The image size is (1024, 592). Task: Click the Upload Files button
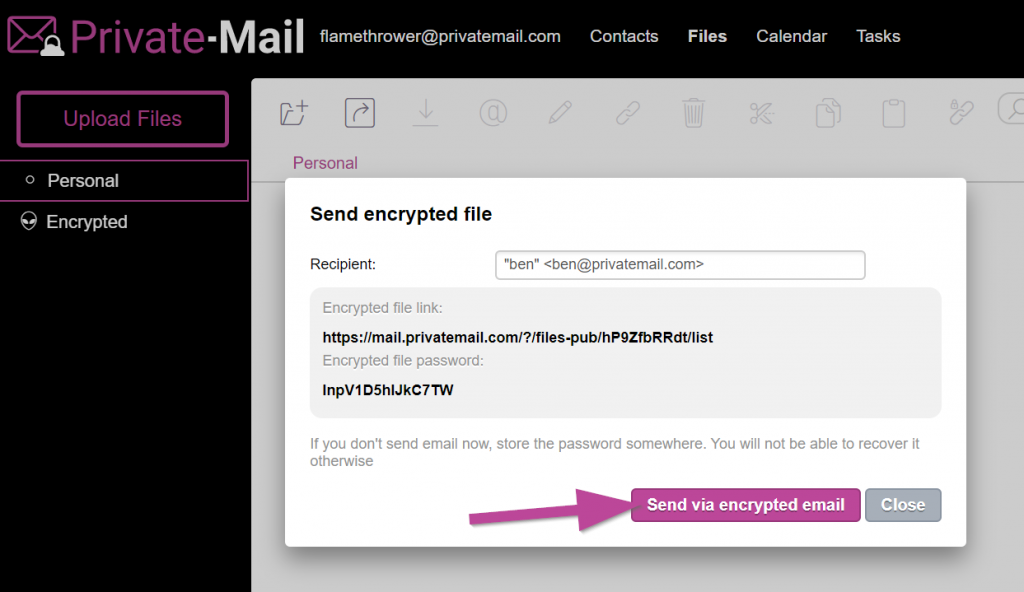pos(123,119)
